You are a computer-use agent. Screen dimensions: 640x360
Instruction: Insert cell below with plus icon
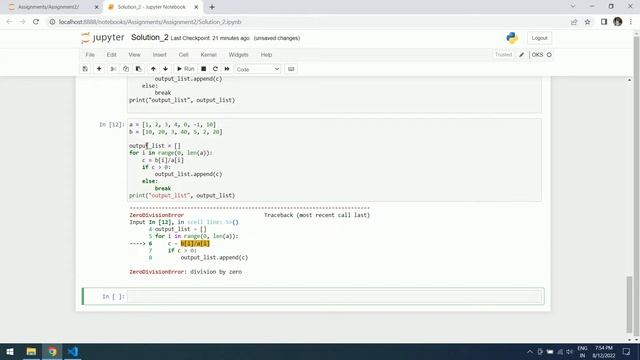[x=99, y=69]
